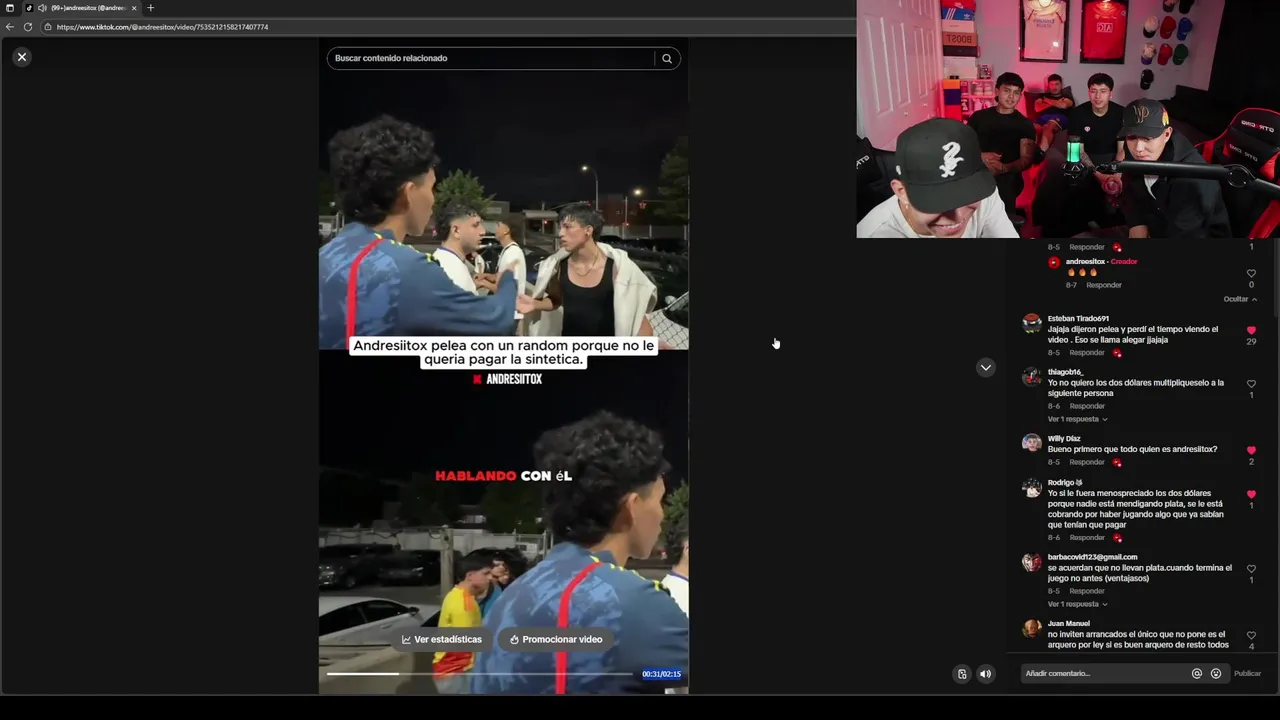1280x720 pixels.
Task: Close the '(99+)andreesitox' browser tab
Action: click(x=134, y=8)
